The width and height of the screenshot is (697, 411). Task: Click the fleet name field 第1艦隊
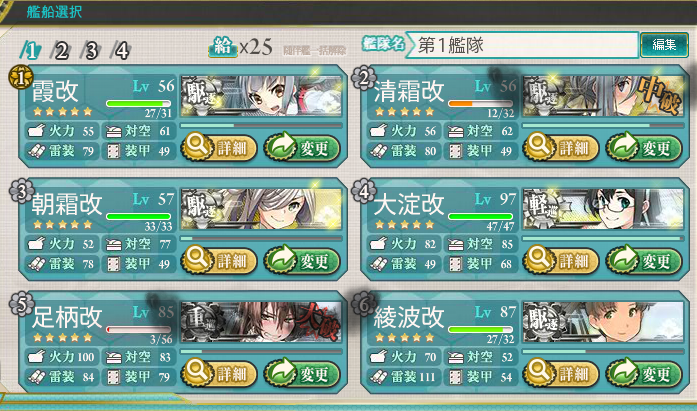pyautogui.click(x=522, y=45)
